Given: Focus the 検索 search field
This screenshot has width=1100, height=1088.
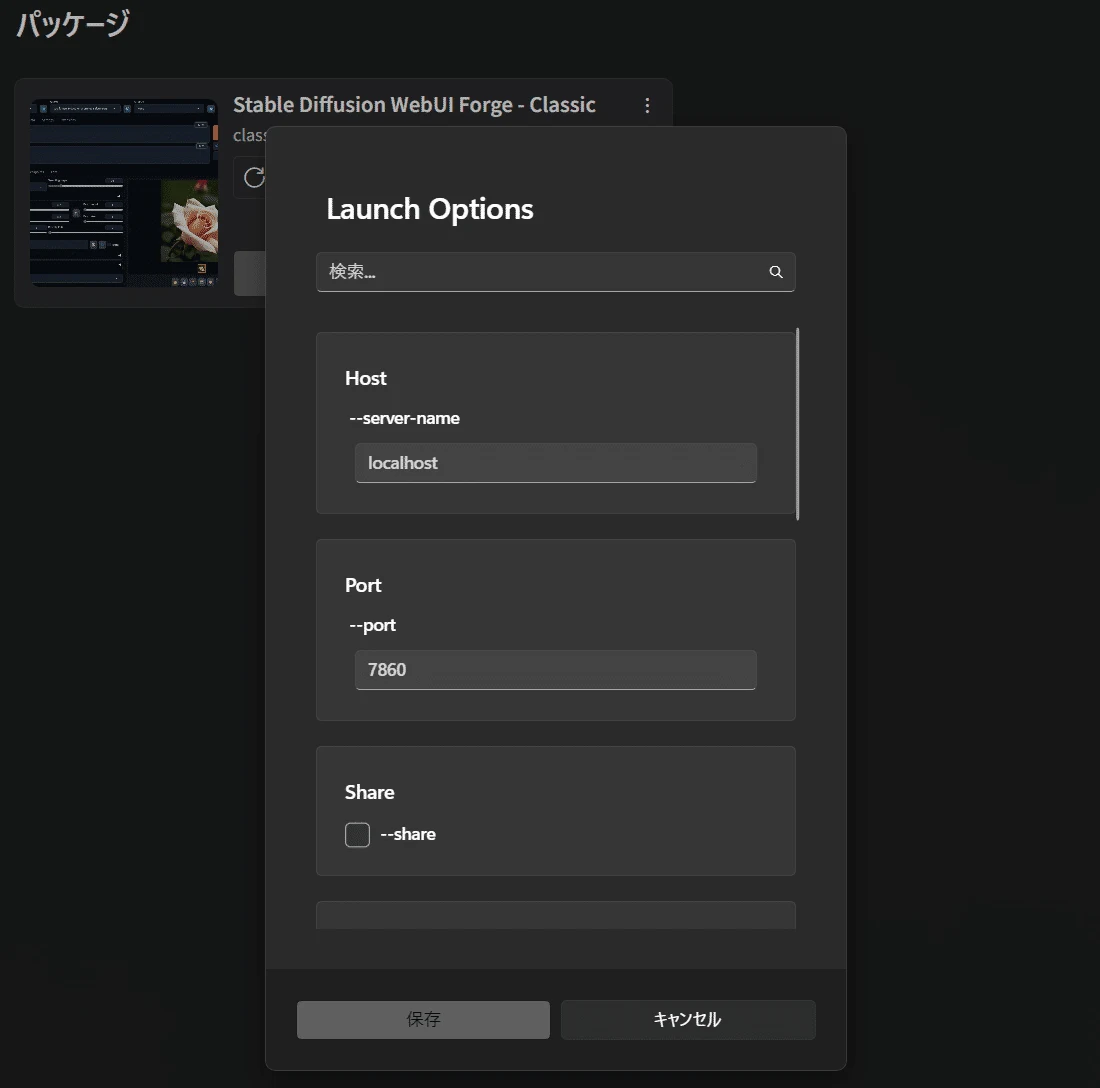Looking at the screenshot, I should tap(556, 272).
